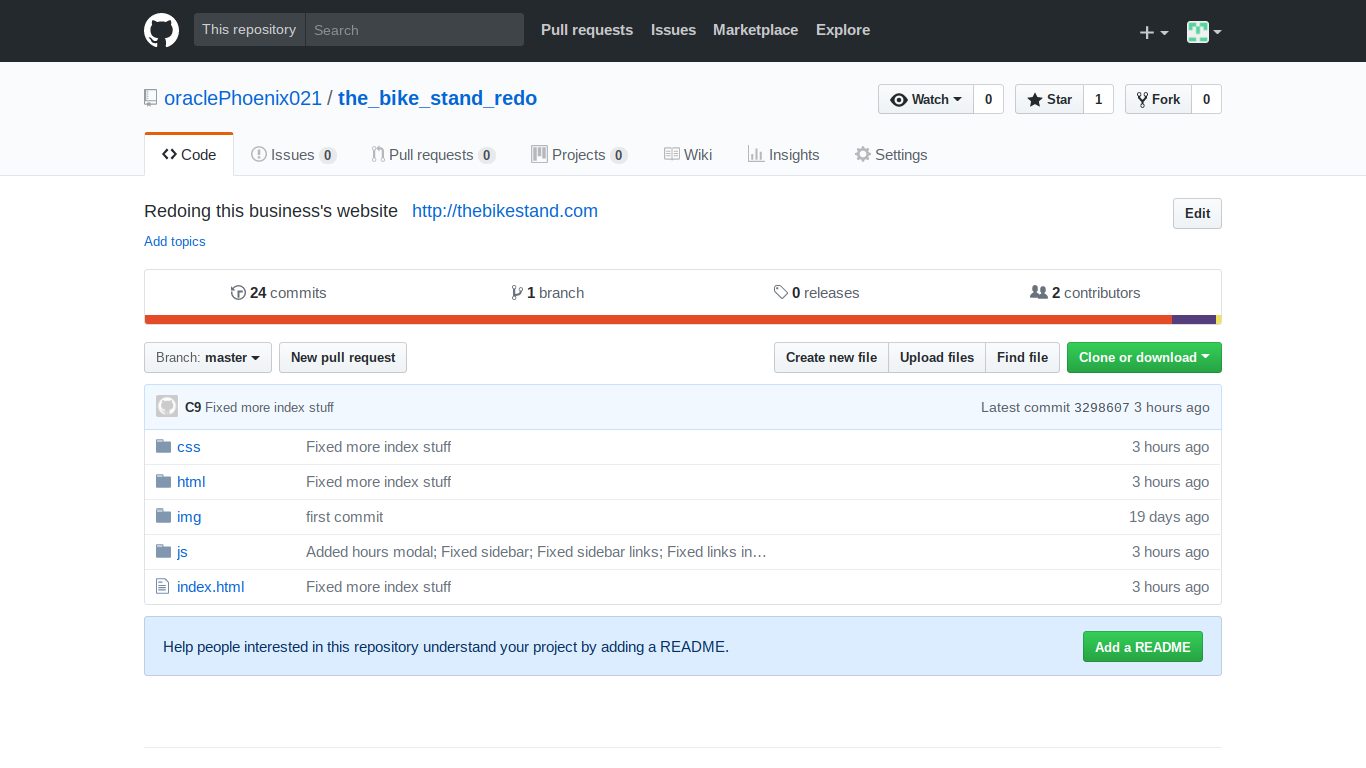View the 2 contributors page
The image size is (1366, 768).
click(1085, 293)
